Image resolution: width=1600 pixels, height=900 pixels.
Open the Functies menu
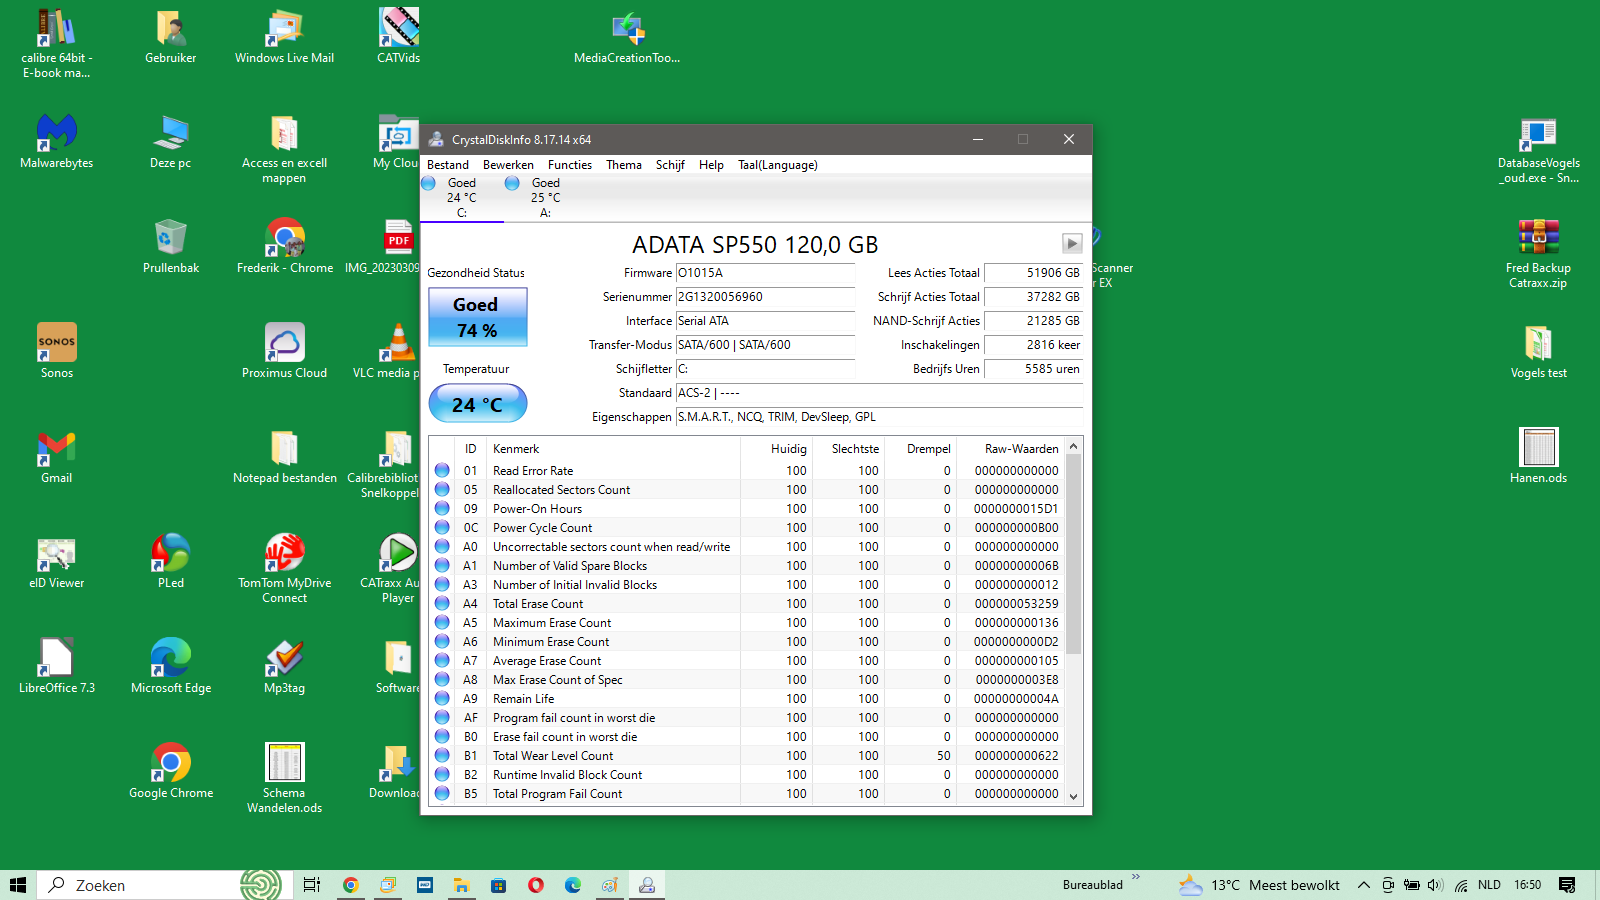[x=570, y=165]
